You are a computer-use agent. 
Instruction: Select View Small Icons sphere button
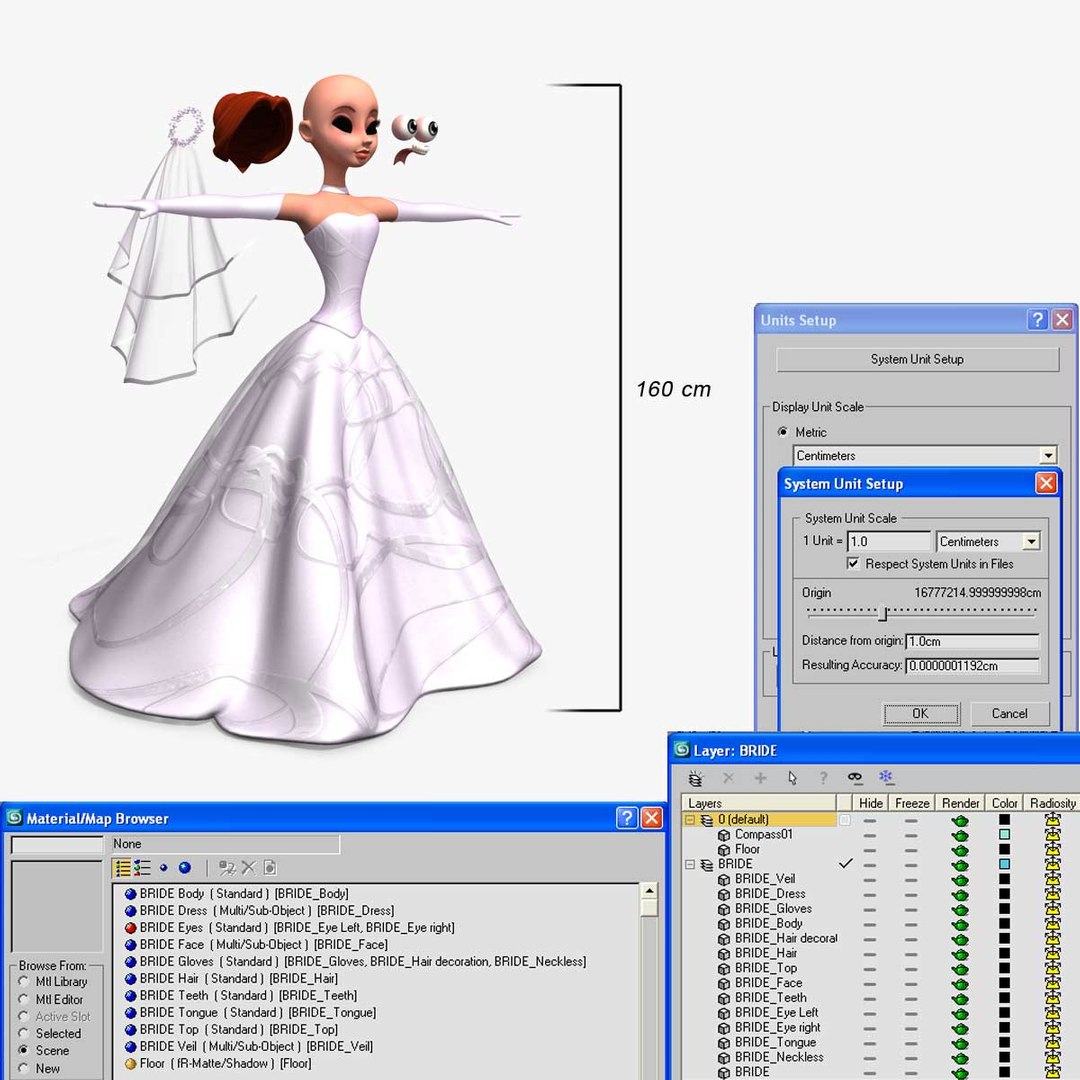163,868
